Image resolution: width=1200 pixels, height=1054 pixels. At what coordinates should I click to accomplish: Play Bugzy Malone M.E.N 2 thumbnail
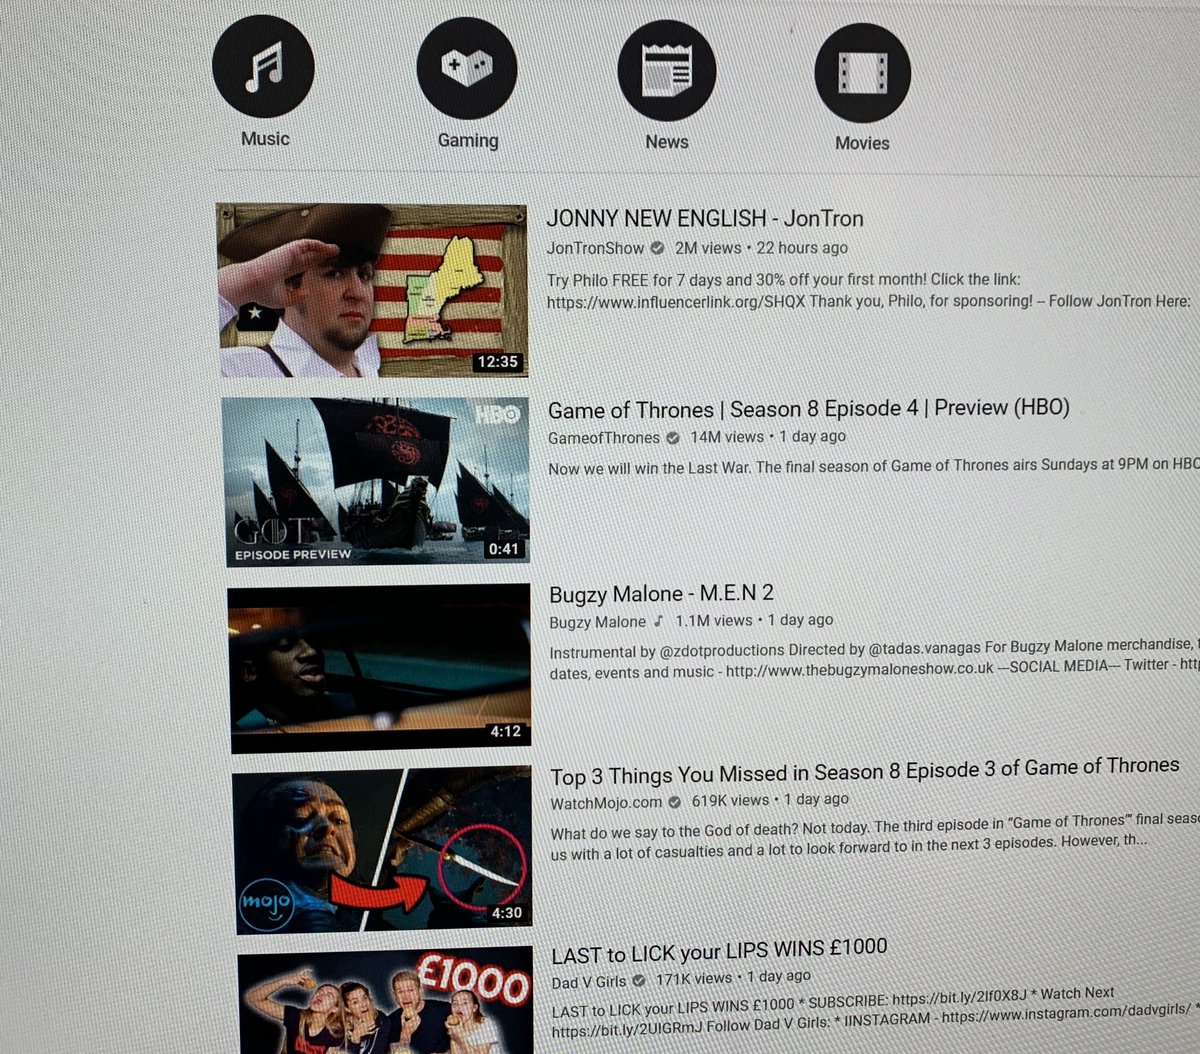pyautogui.click(x=380, y=668)
